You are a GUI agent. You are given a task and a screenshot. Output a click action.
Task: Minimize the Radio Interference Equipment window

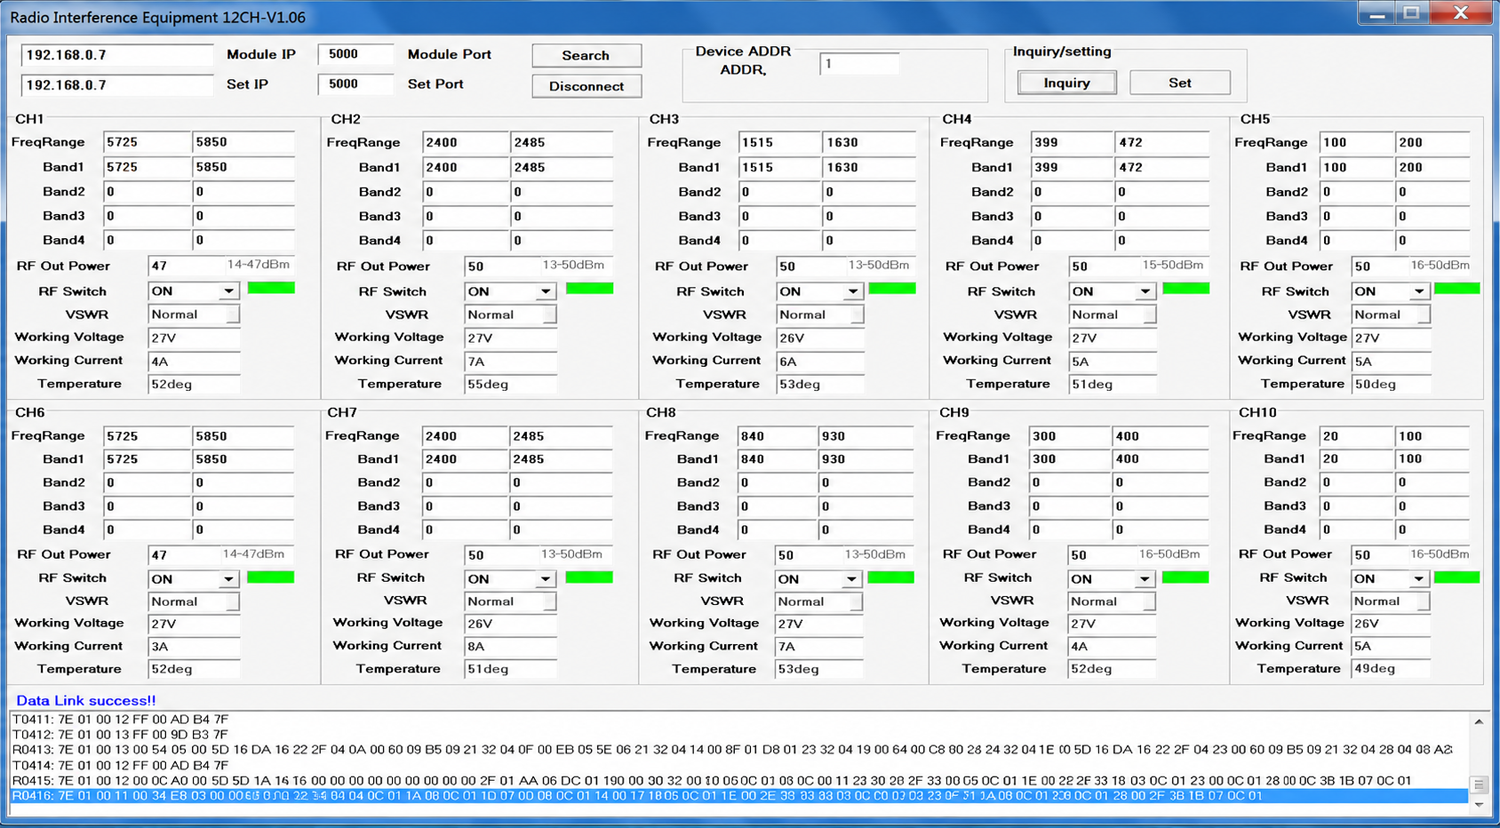click(1377, 14)
